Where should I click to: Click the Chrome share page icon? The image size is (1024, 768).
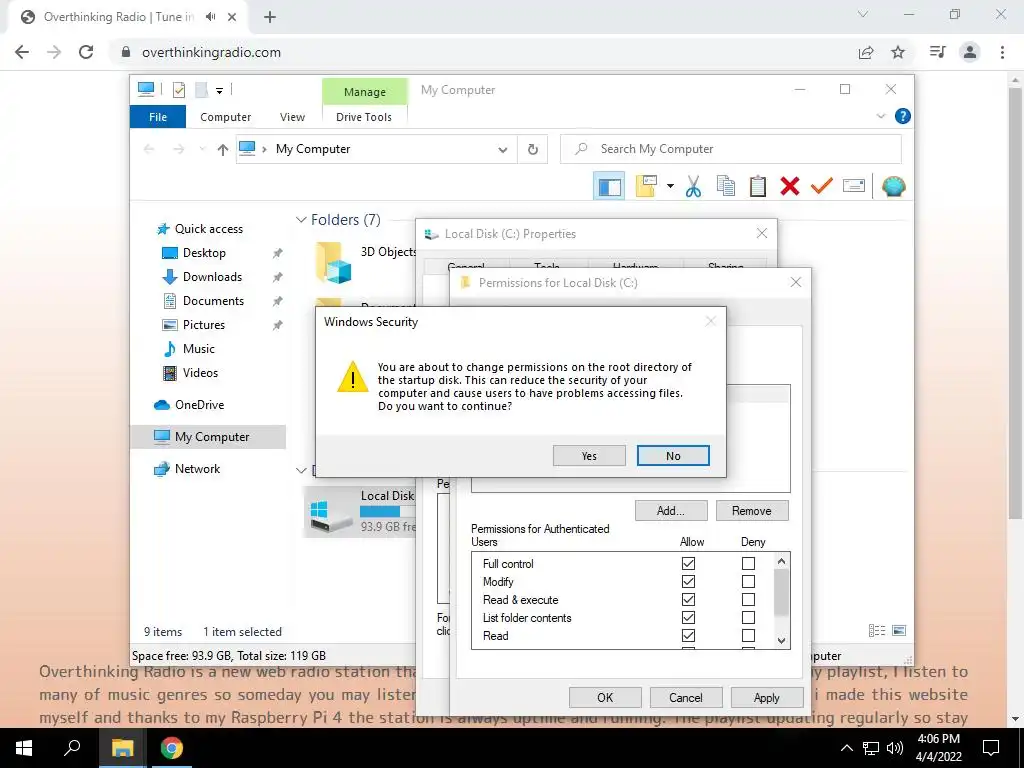pos(866,52)
